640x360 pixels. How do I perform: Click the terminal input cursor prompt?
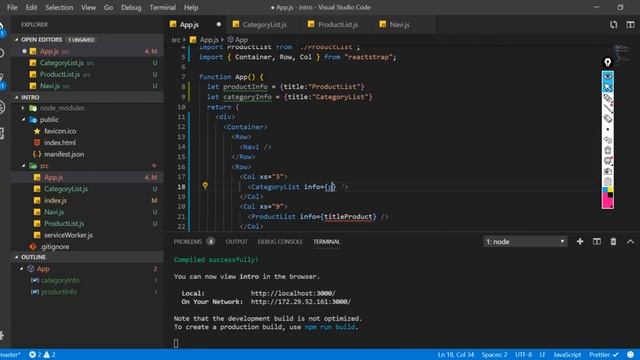pyautogui.click(x=176, y=344)
